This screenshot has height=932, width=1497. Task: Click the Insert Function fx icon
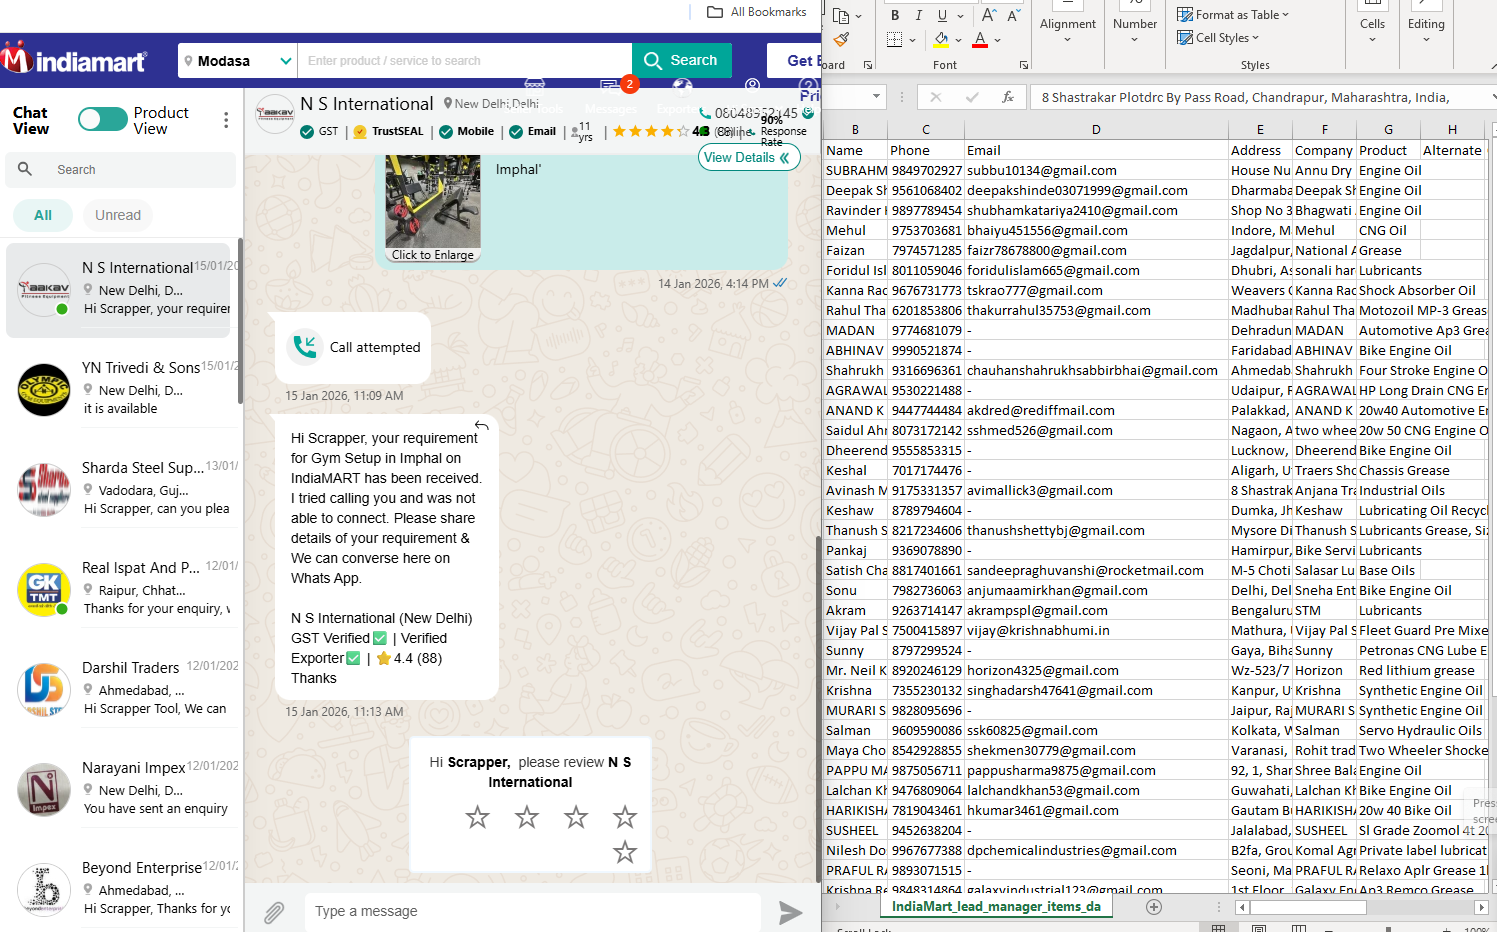1008,97
